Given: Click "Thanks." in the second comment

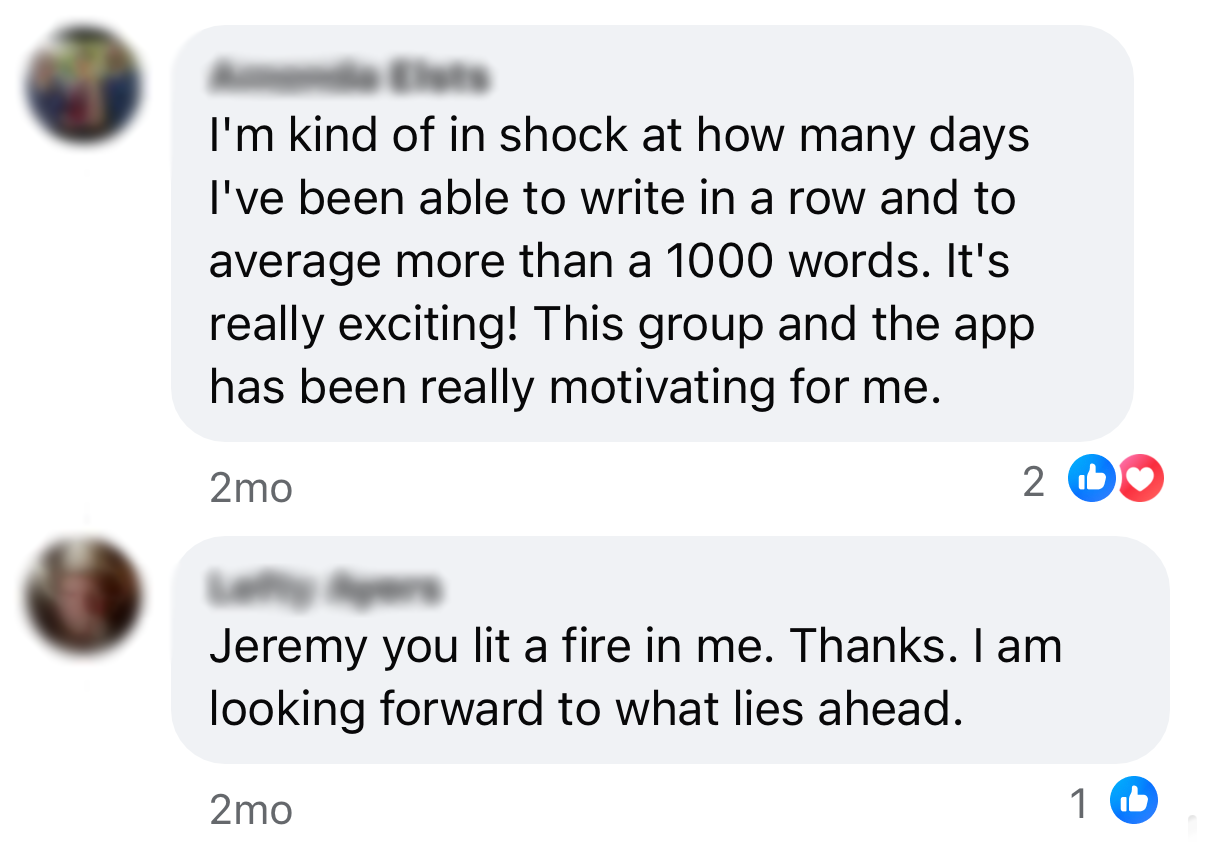Looking at the screenshot, I should [x=868, y=647].
